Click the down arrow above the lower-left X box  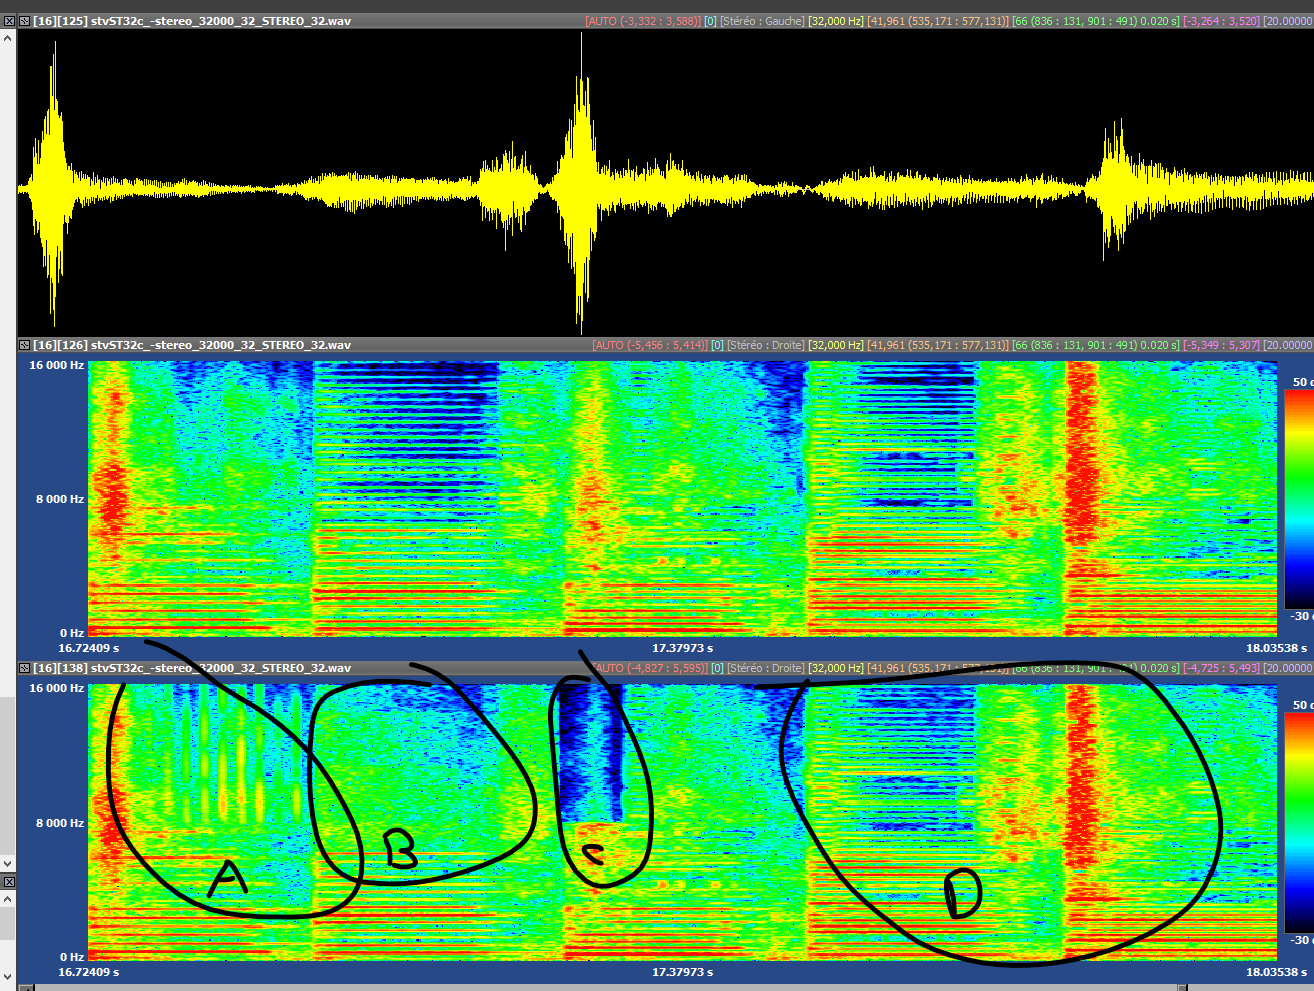[8, 863]
